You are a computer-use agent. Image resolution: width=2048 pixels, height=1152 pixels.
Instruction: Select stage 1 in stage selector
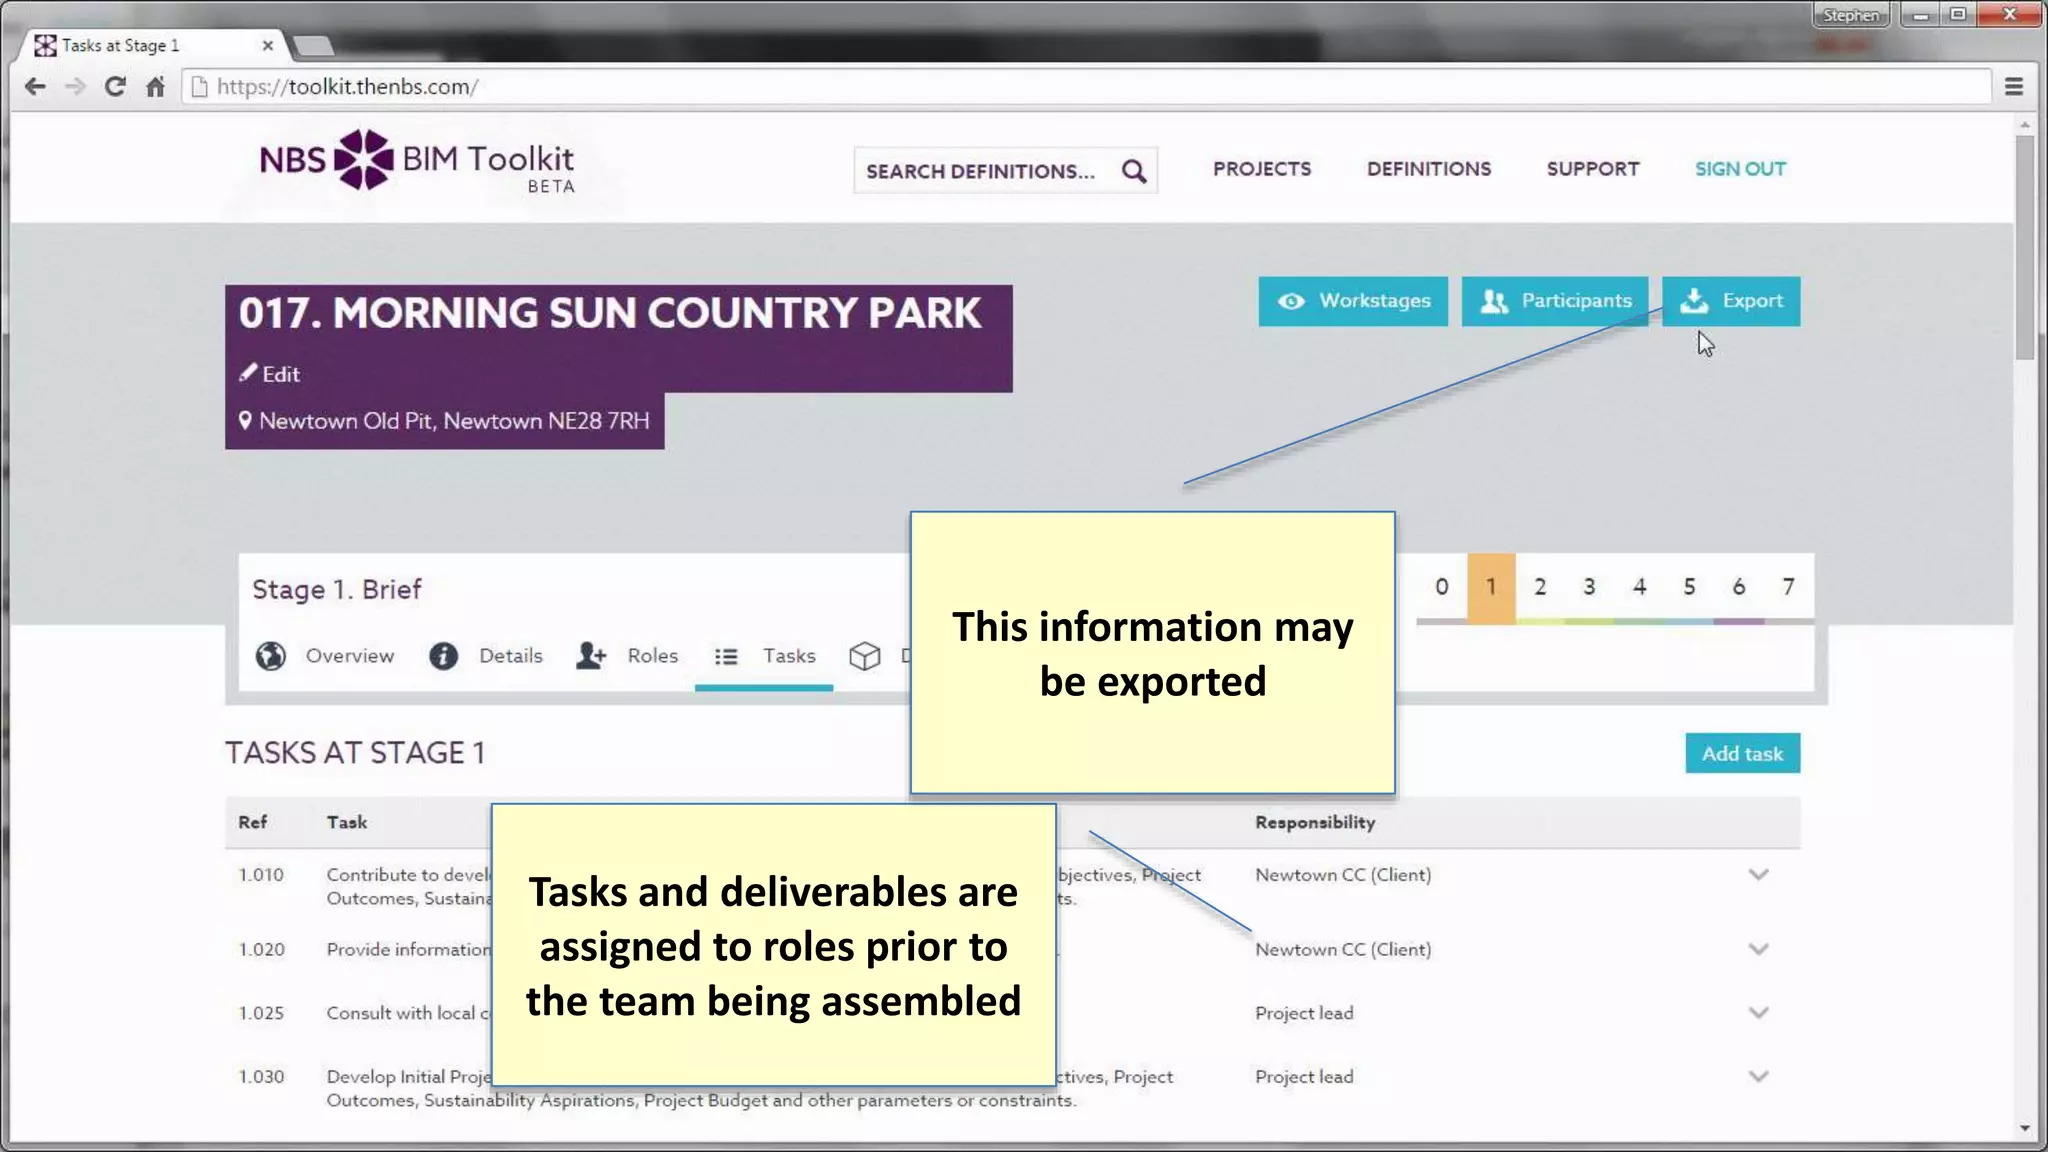click(1491, 587)
